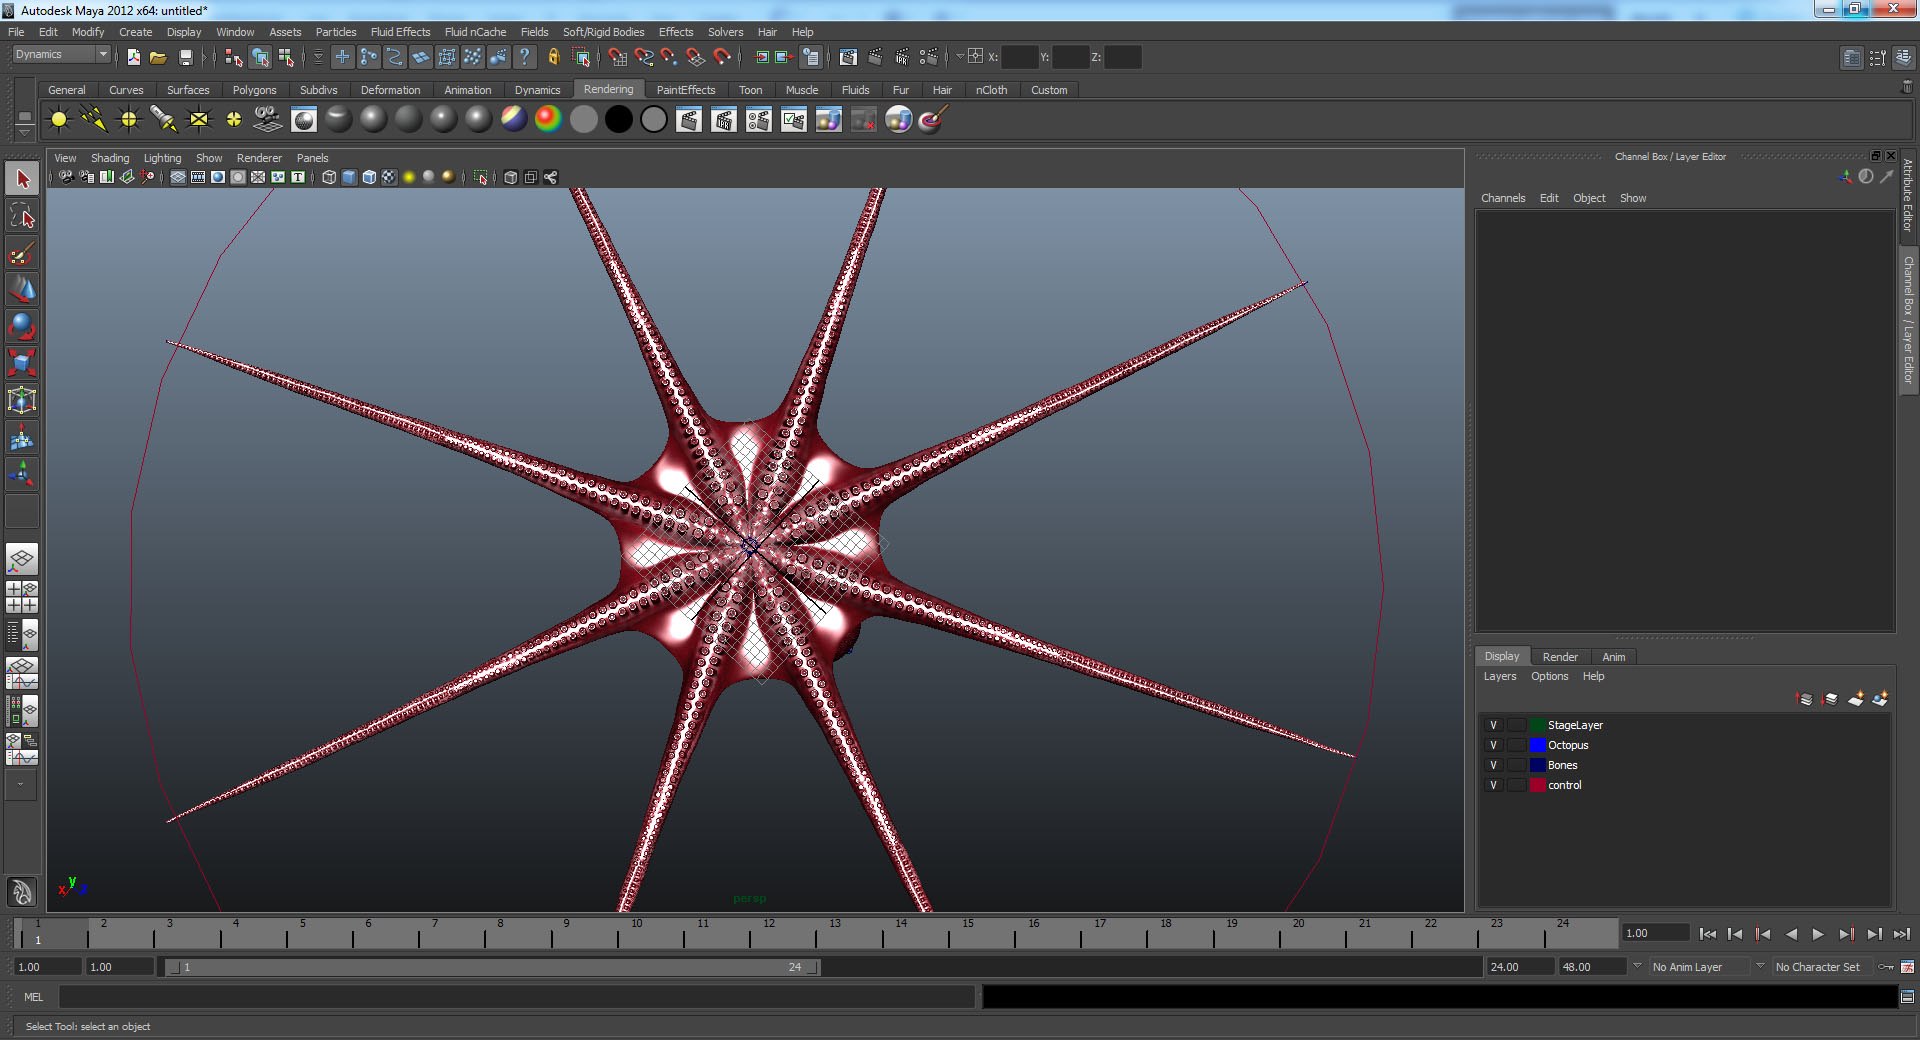The height and width of the screenshot is (1040, 1920).
Task: Switch to the Animation shelf tab
Action: (x=467, y=90)
